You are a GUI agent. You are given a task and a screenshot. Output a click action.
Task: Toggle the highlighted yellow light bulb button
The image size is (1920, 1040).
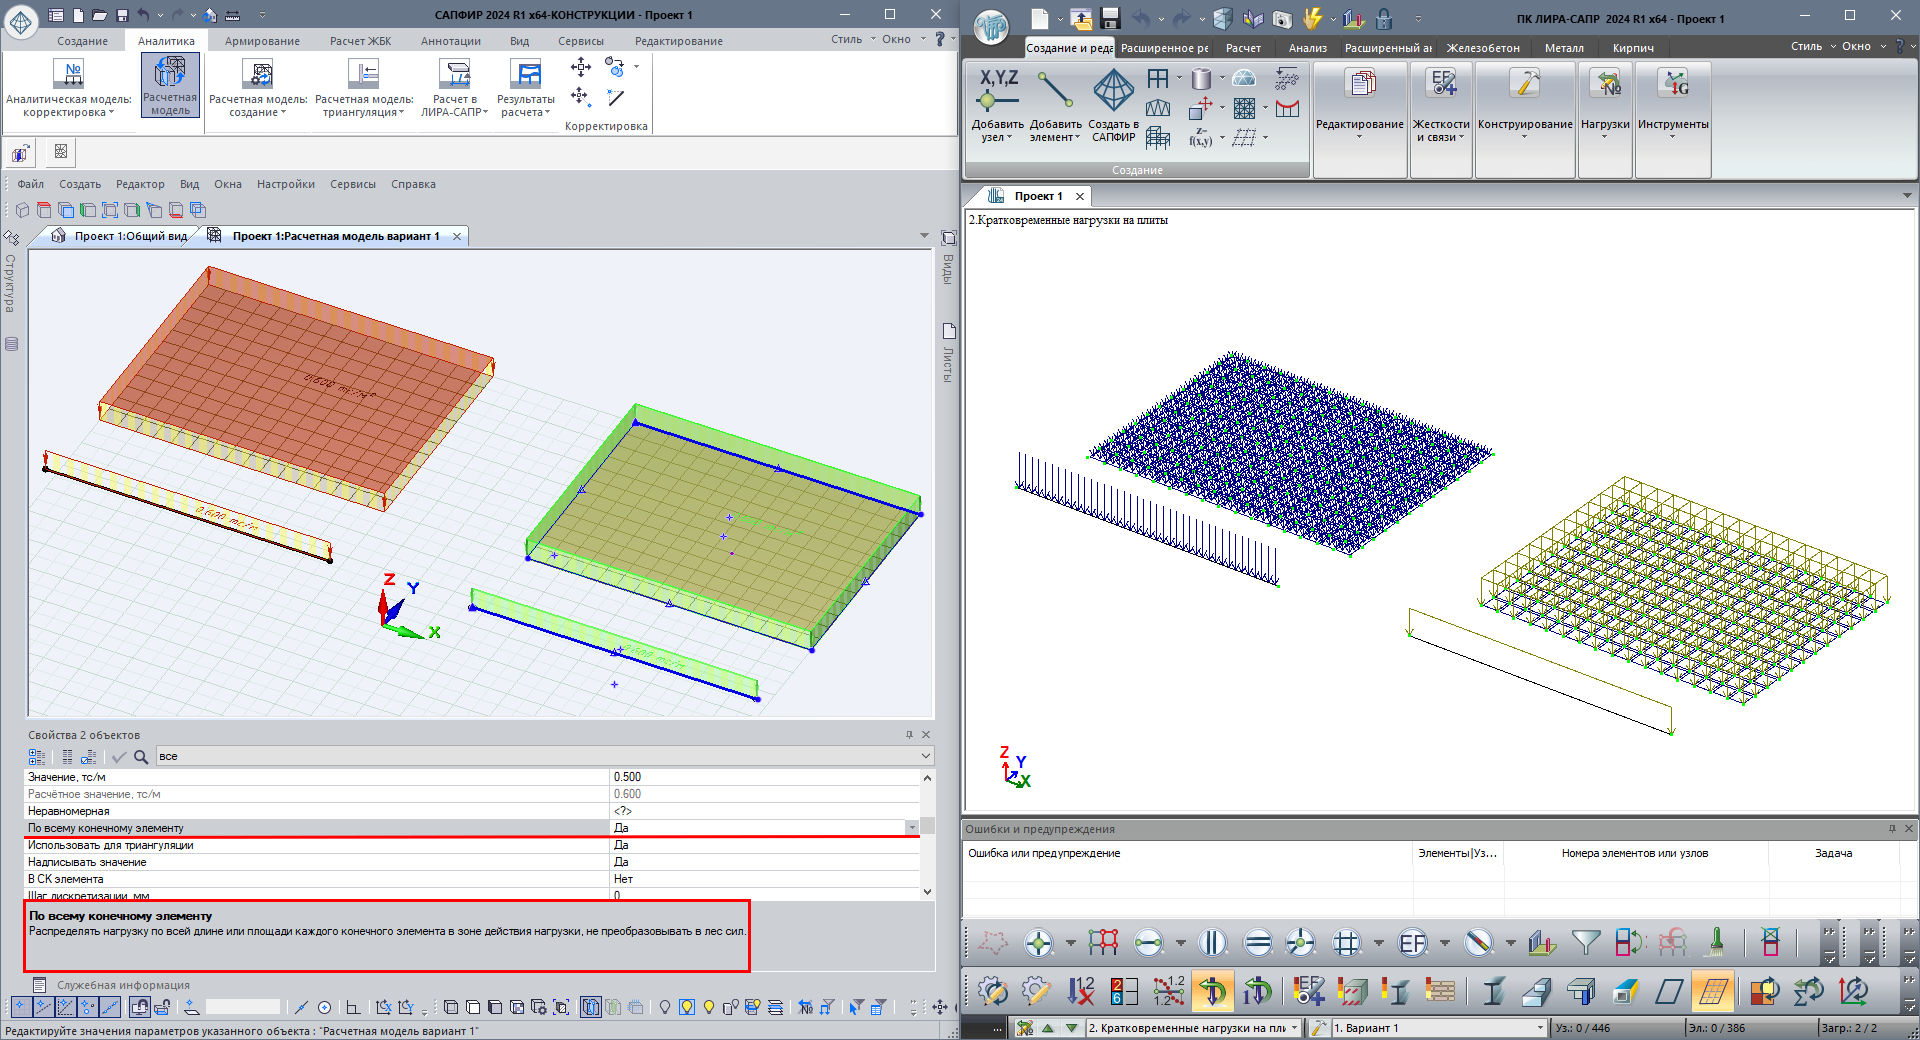[x=687, y=1007]
